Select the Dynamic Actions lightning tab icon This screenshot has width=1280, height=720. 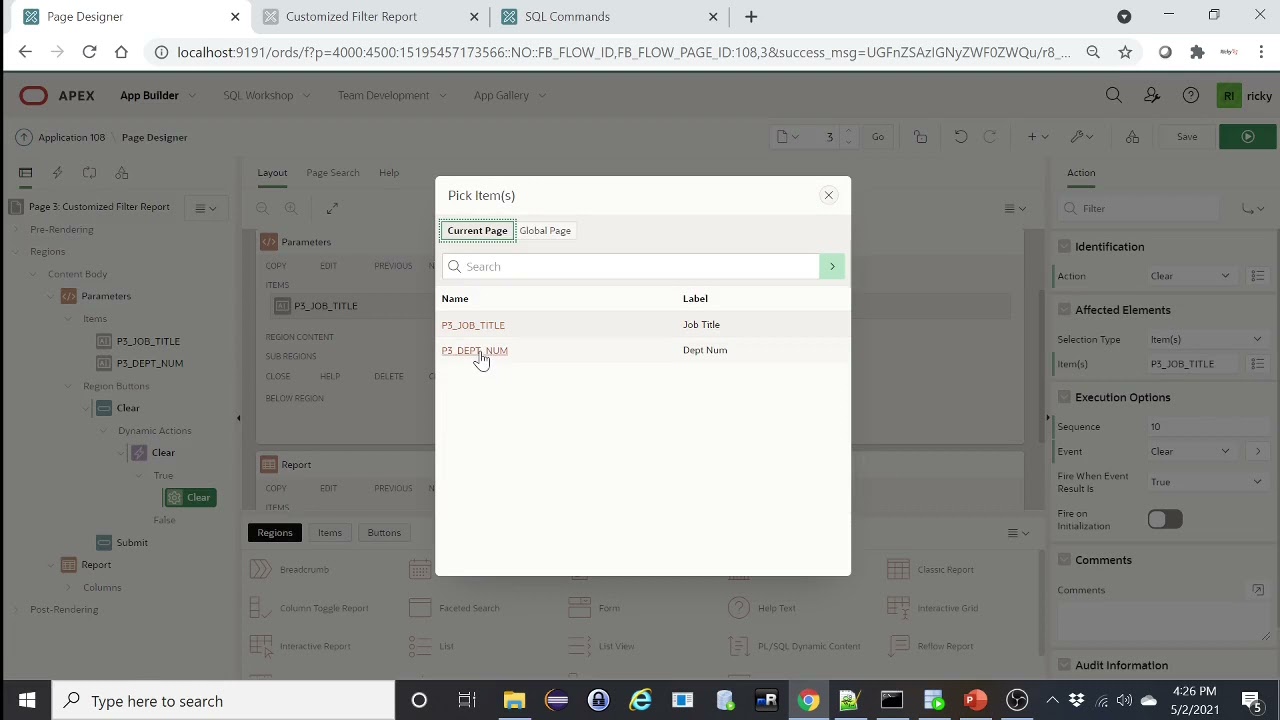(x=57, y=173)
